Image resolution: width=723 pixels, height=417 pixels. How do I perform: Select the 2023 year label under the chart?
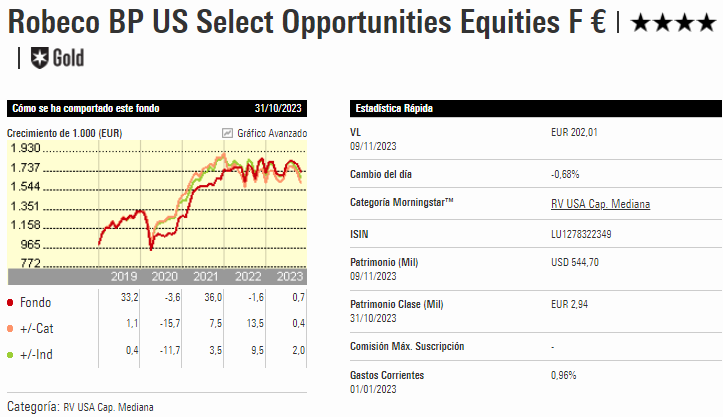(x=289, y=277)
